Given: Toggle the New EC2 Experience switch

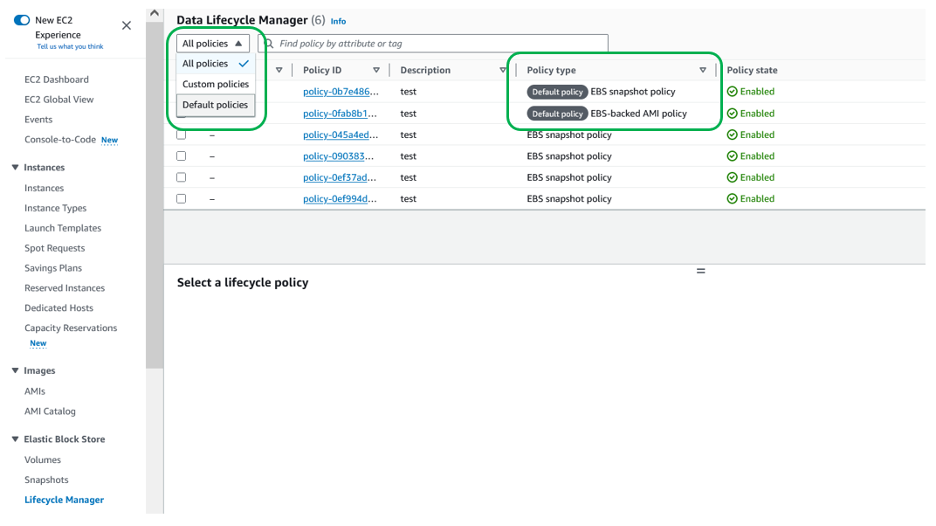Looking at the screenshot, I should point(21,20).
